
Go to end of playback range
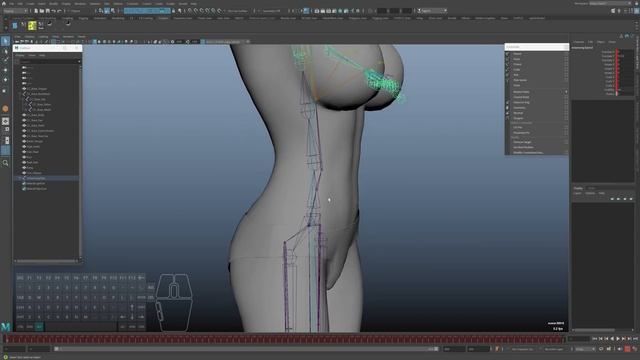click(x=635, y=339)
